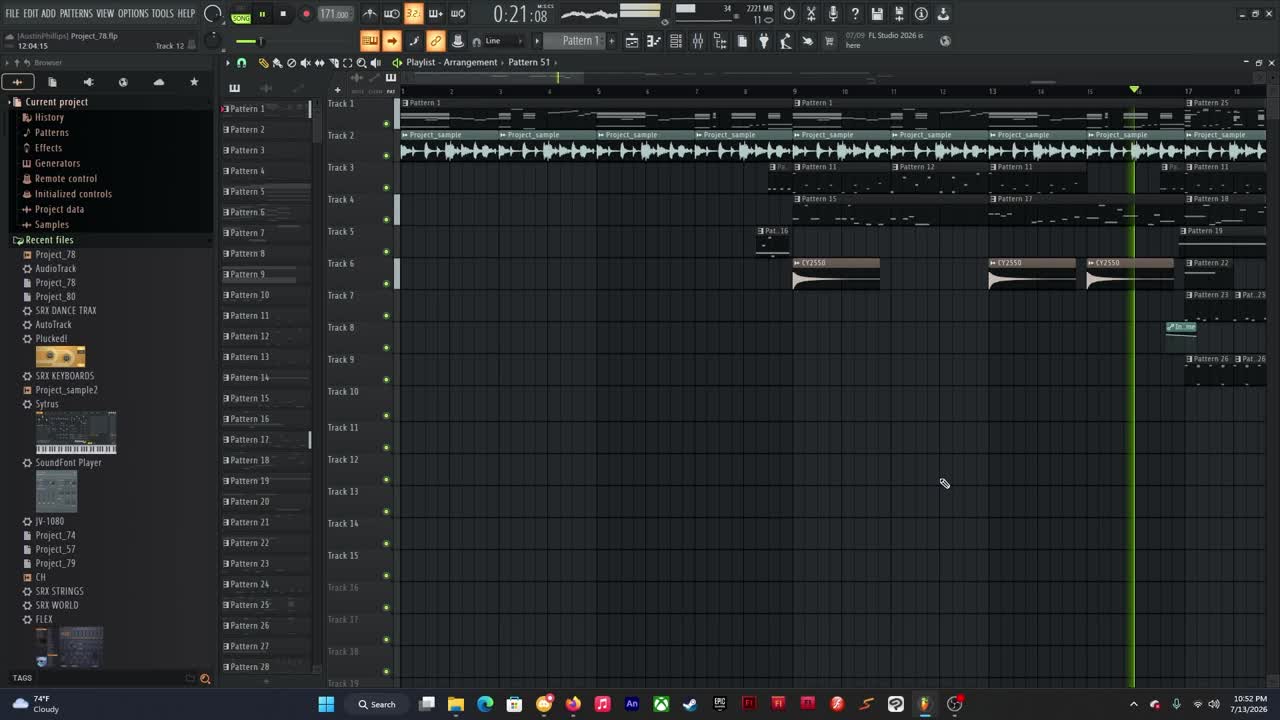
Task: Arm the record button
Action: tap(306, 14)
